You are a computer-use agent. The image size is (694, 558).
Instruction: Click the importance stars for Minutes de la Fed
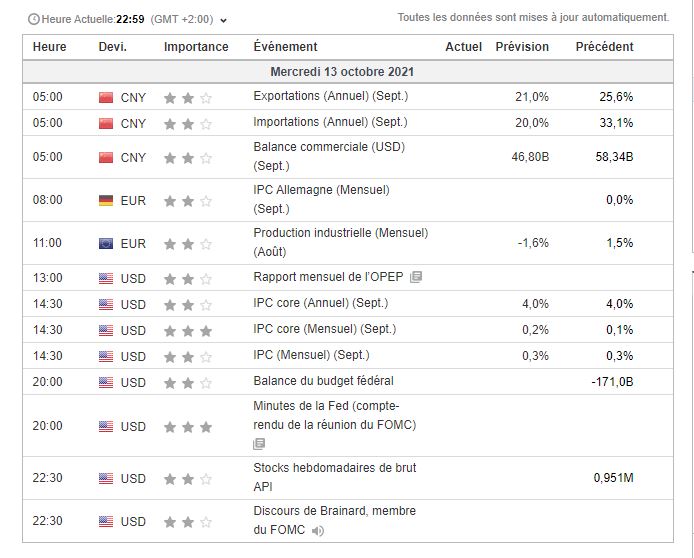pos(188,427)
